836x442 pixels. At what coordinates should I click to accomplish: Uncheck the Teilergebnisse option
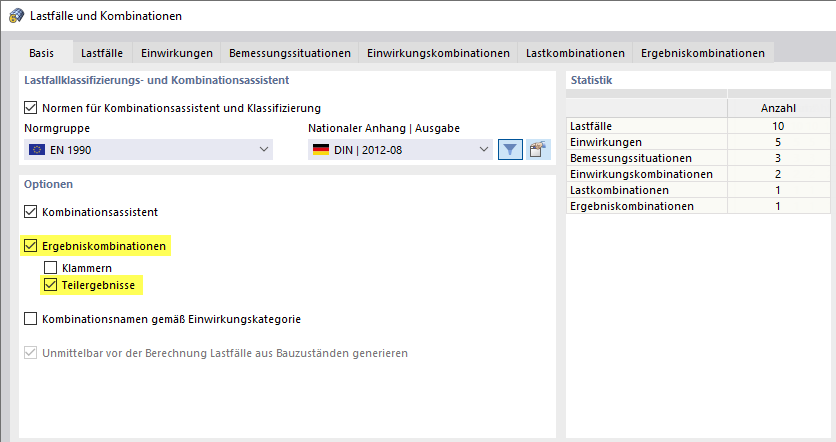point(50,285)
